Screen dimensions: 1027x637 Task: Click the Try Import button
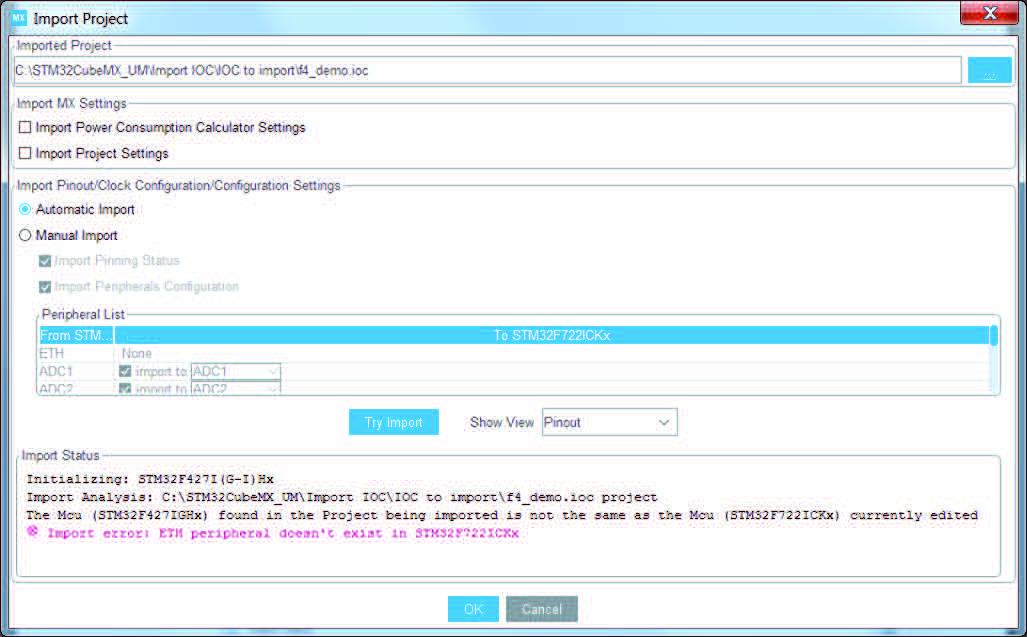tap(394, 422)
